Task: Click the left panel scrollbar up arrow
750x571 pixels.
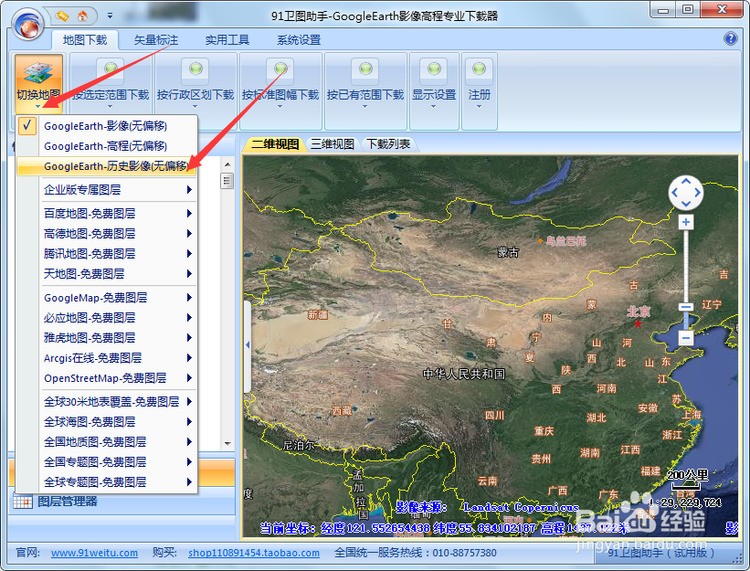Action: tap(227, 164)
